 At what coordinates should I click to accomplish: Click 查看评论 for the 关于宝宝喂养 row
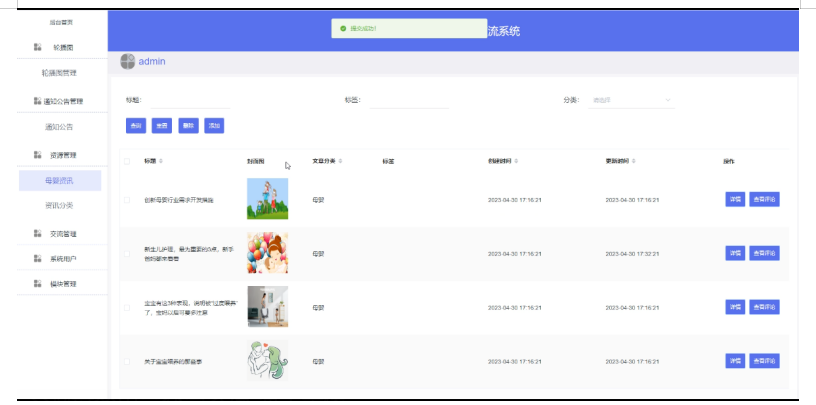pos(764,361)
